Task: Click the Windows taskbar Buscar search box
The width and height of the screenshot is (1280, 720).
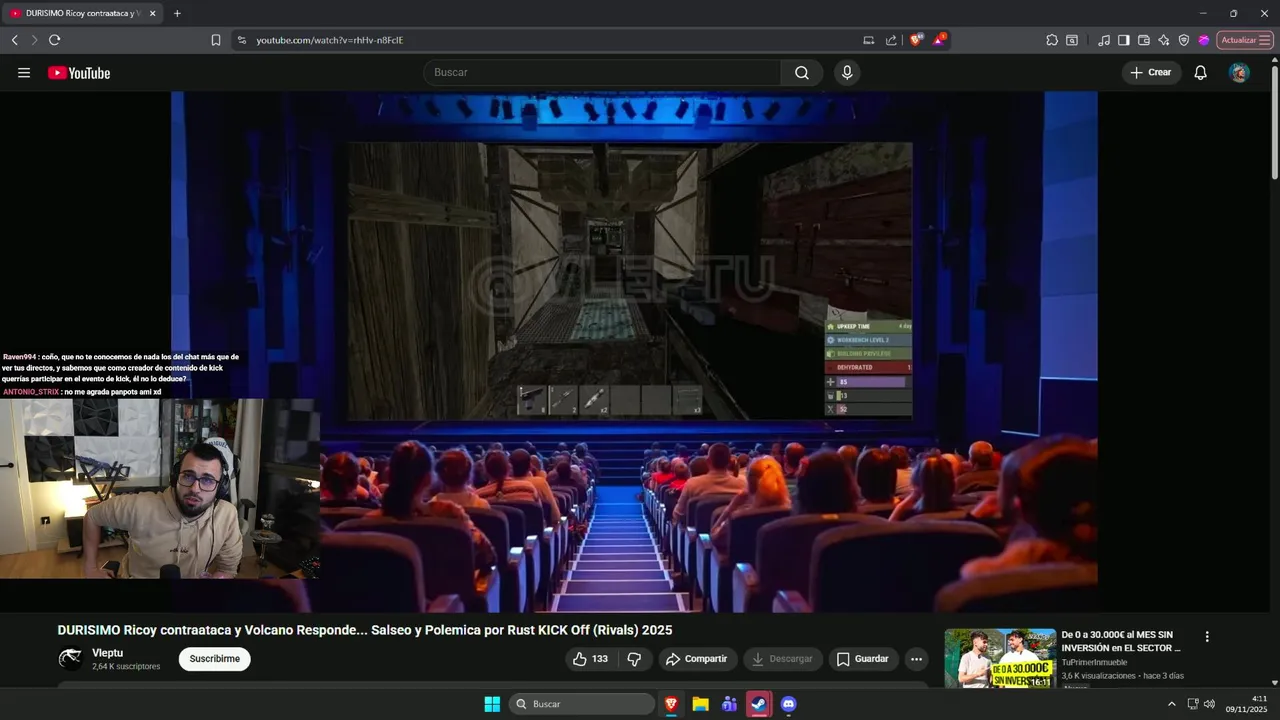Action: [x=582, y=704]
